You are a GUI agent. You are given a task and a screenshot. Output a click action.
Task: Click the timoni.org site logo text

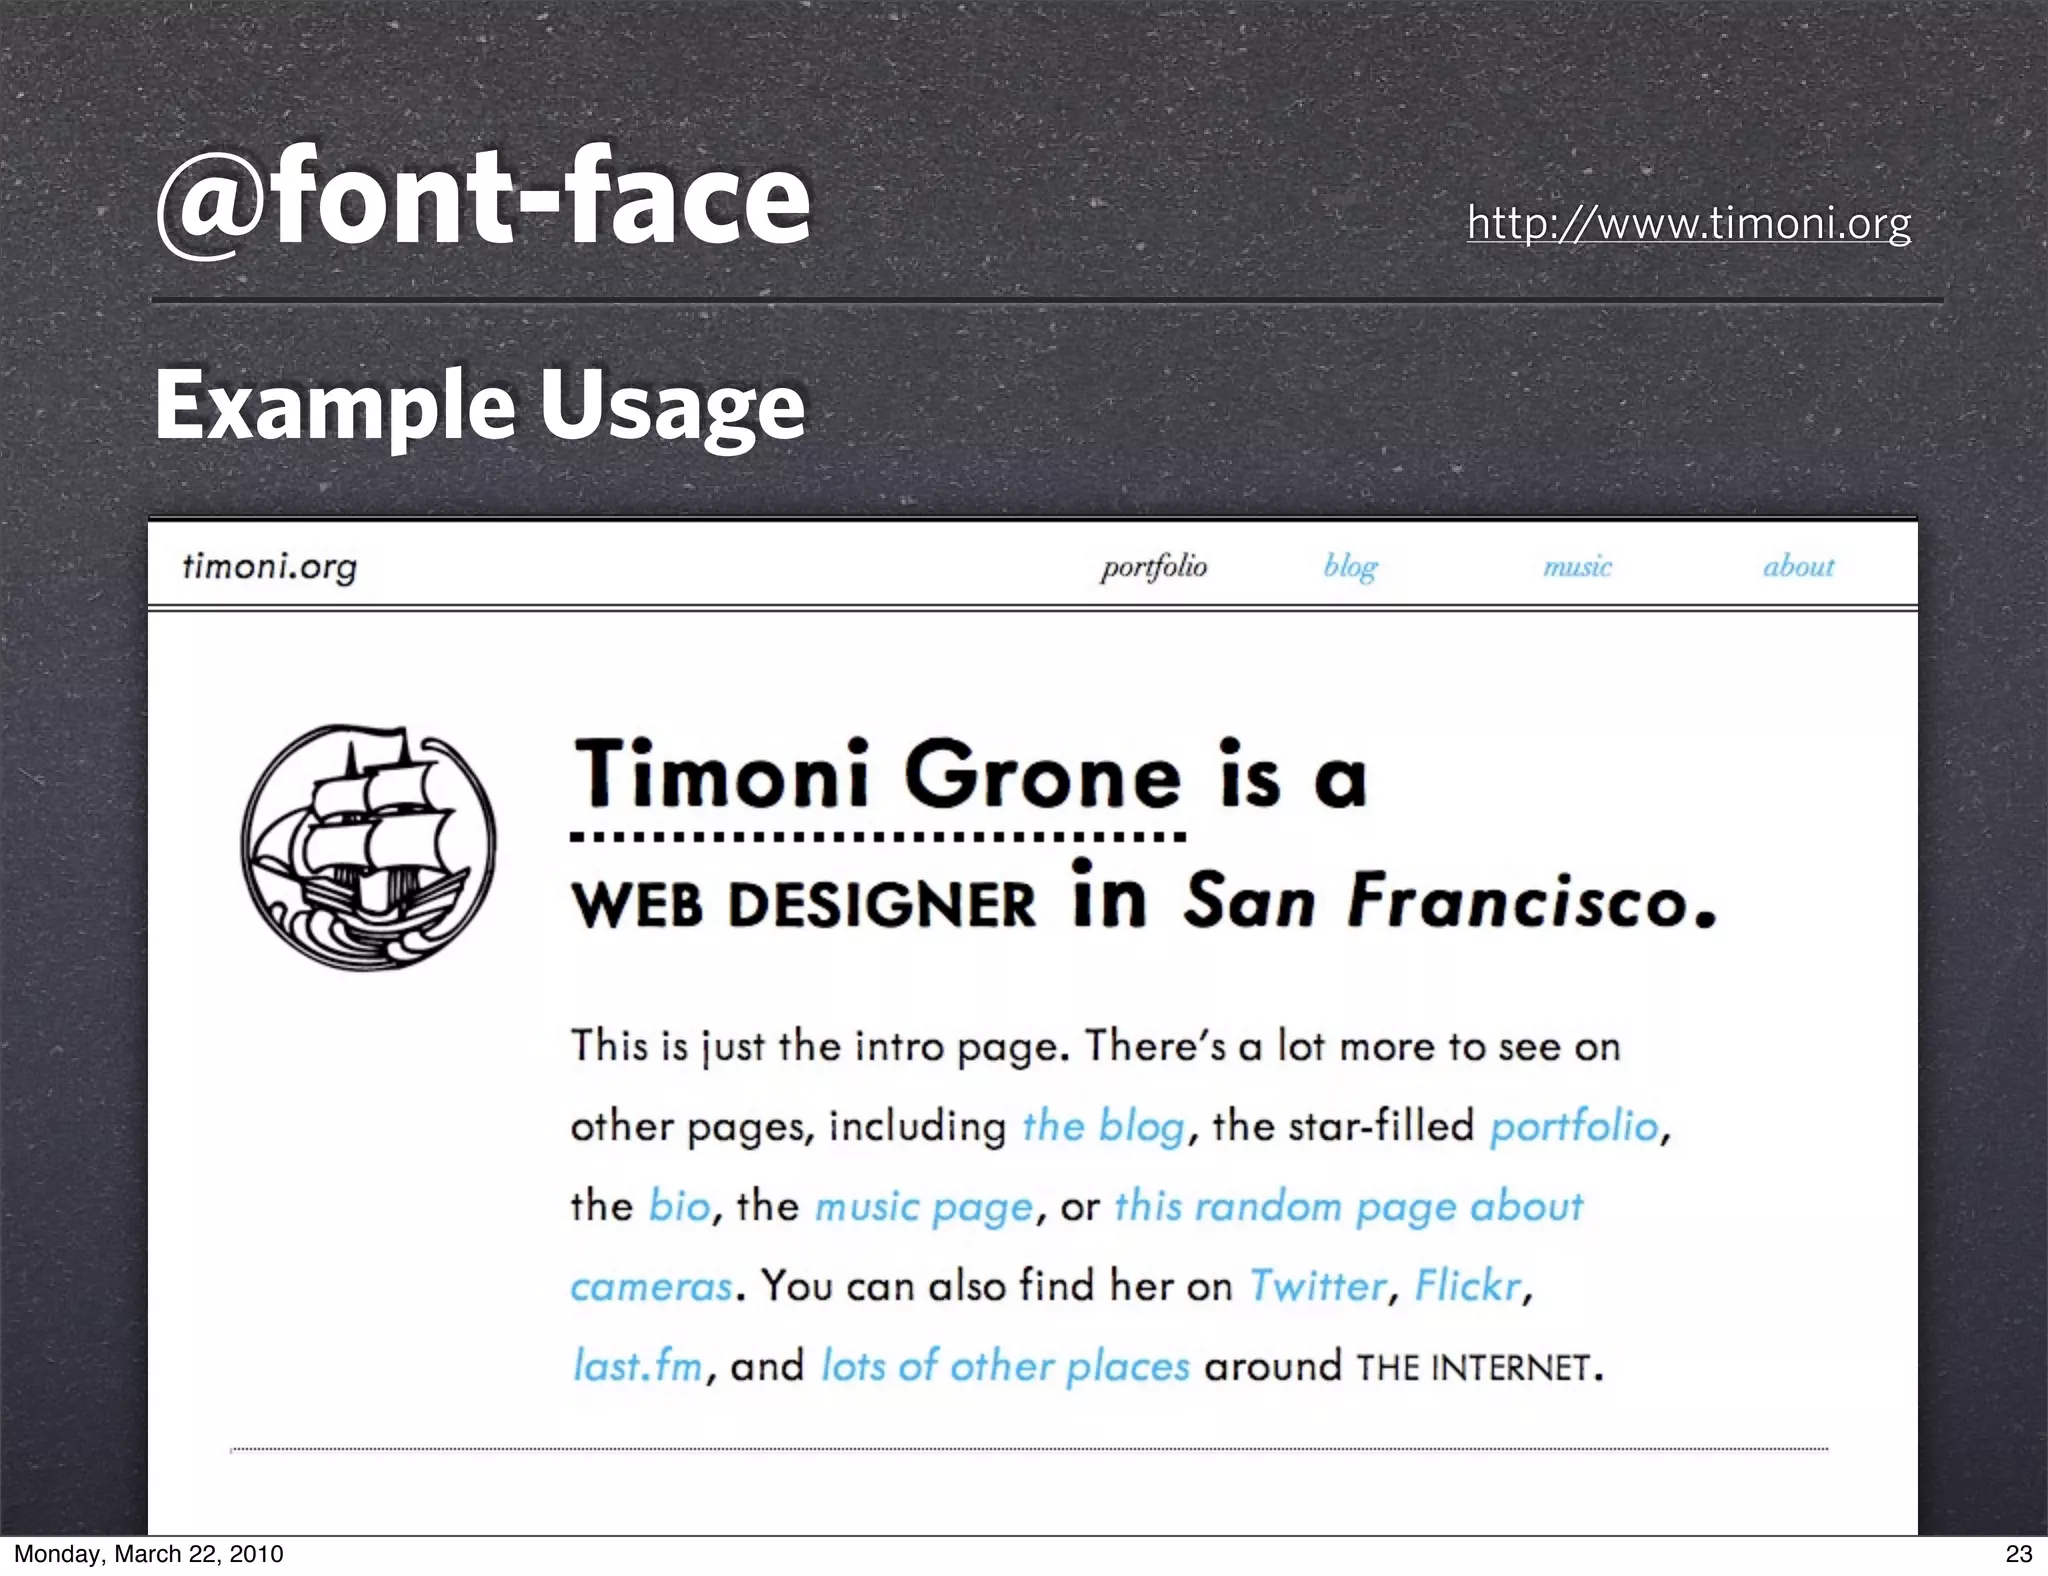269,567
